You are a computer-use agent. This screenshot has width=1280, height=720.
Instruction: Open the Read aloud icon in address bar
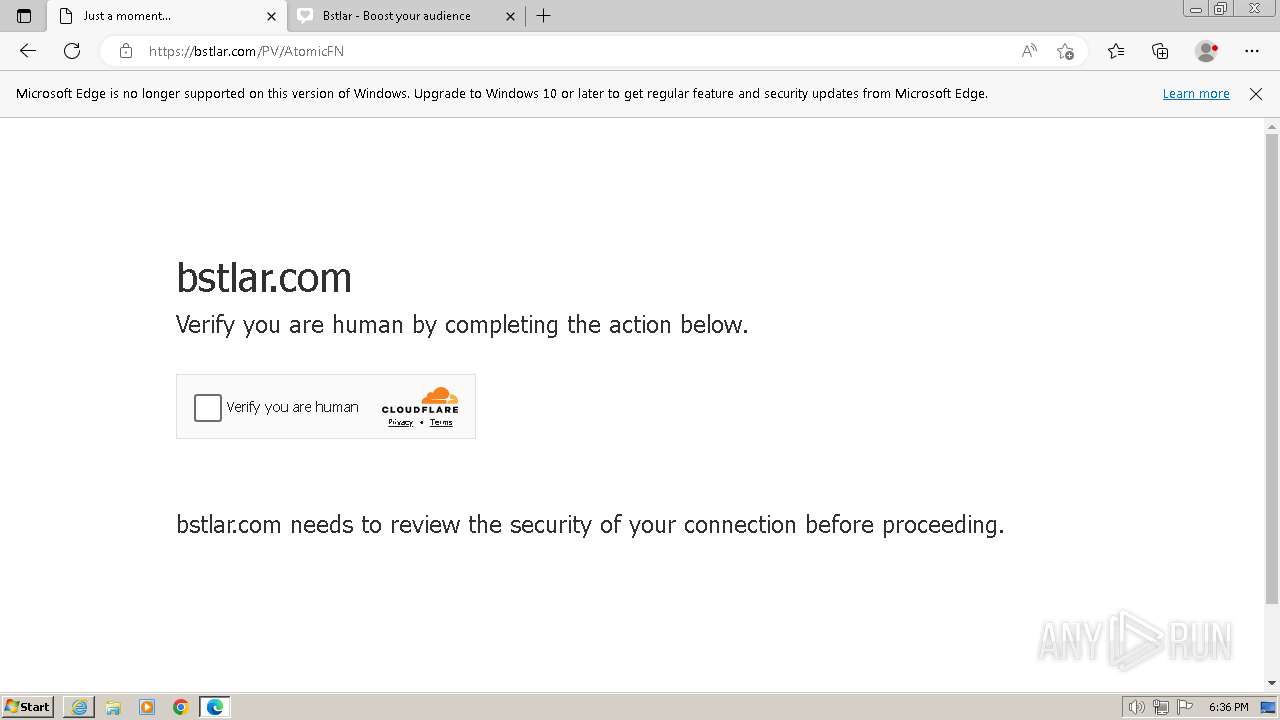coord(1029,51)
